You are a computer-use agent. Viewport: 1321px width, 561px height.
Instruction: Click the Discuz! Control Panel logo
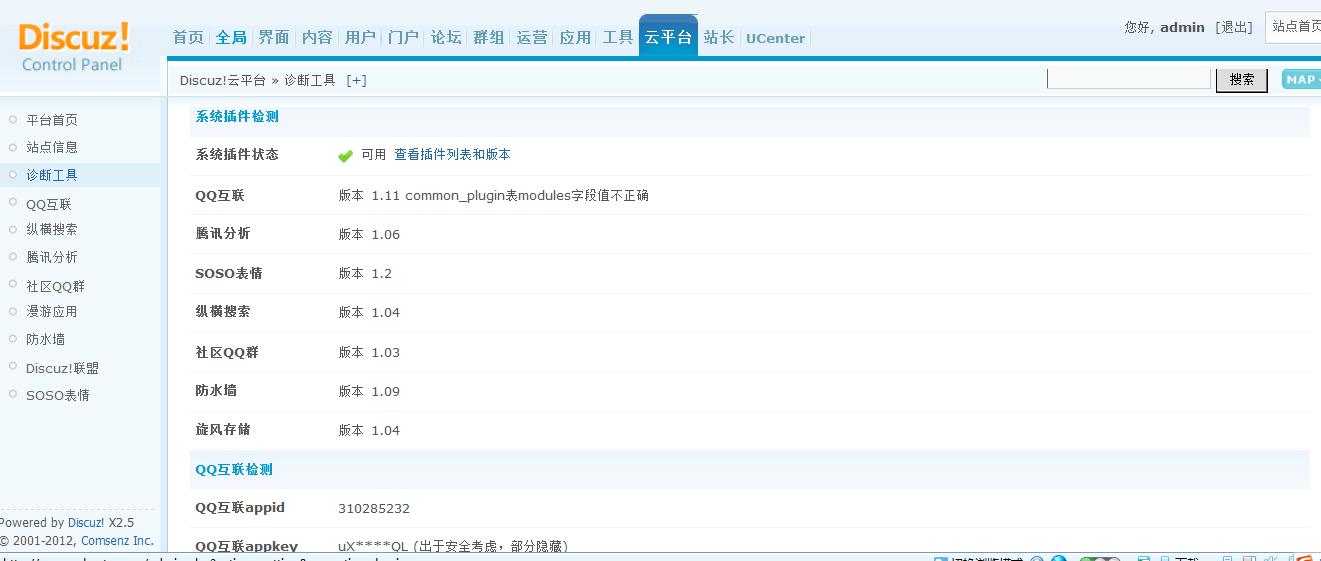tap(74, 47)
